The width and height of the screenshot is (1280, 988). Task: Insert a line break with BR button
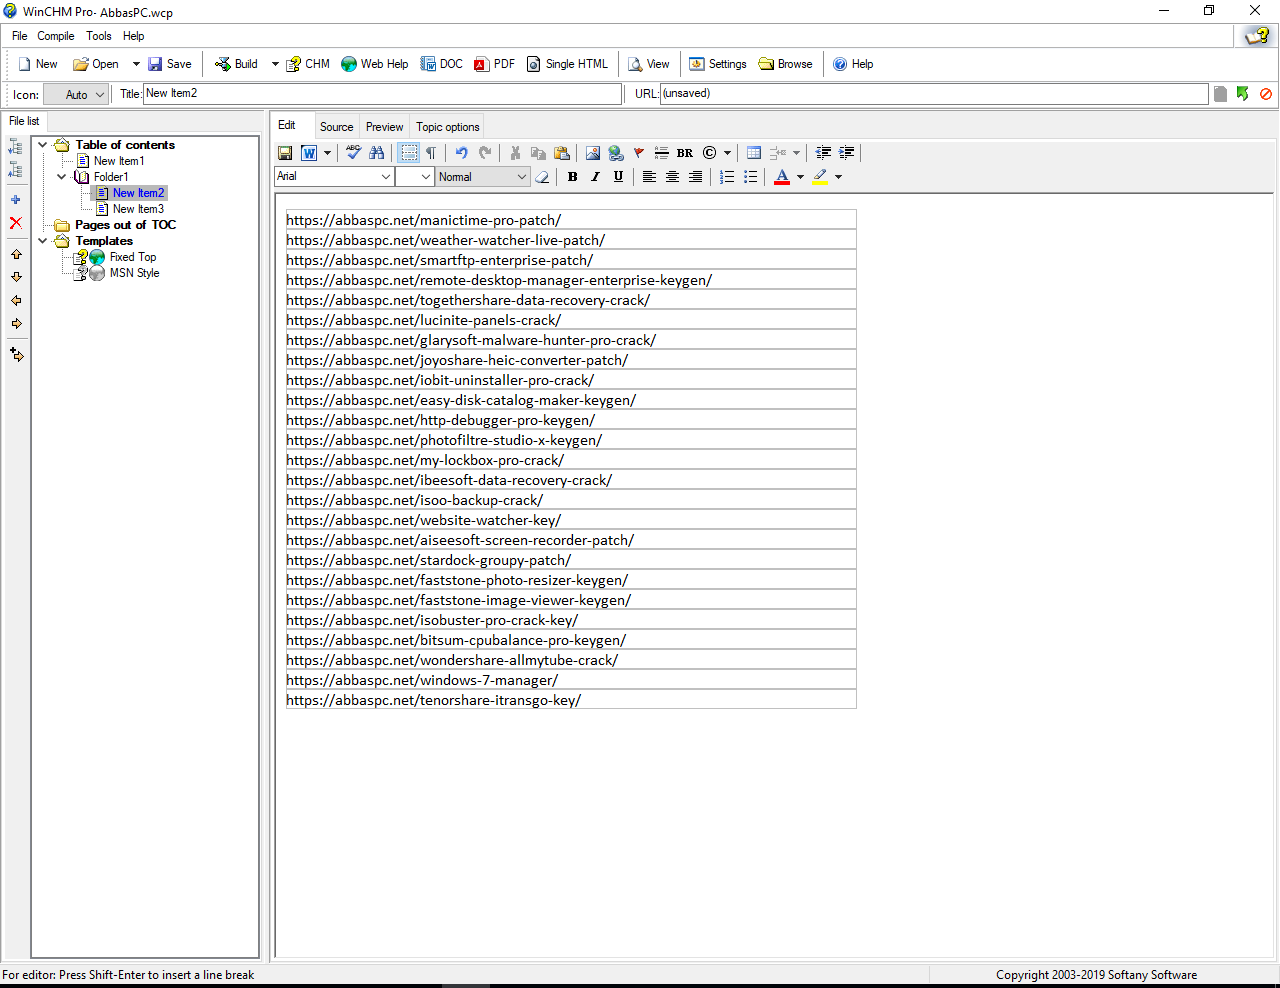685,153
